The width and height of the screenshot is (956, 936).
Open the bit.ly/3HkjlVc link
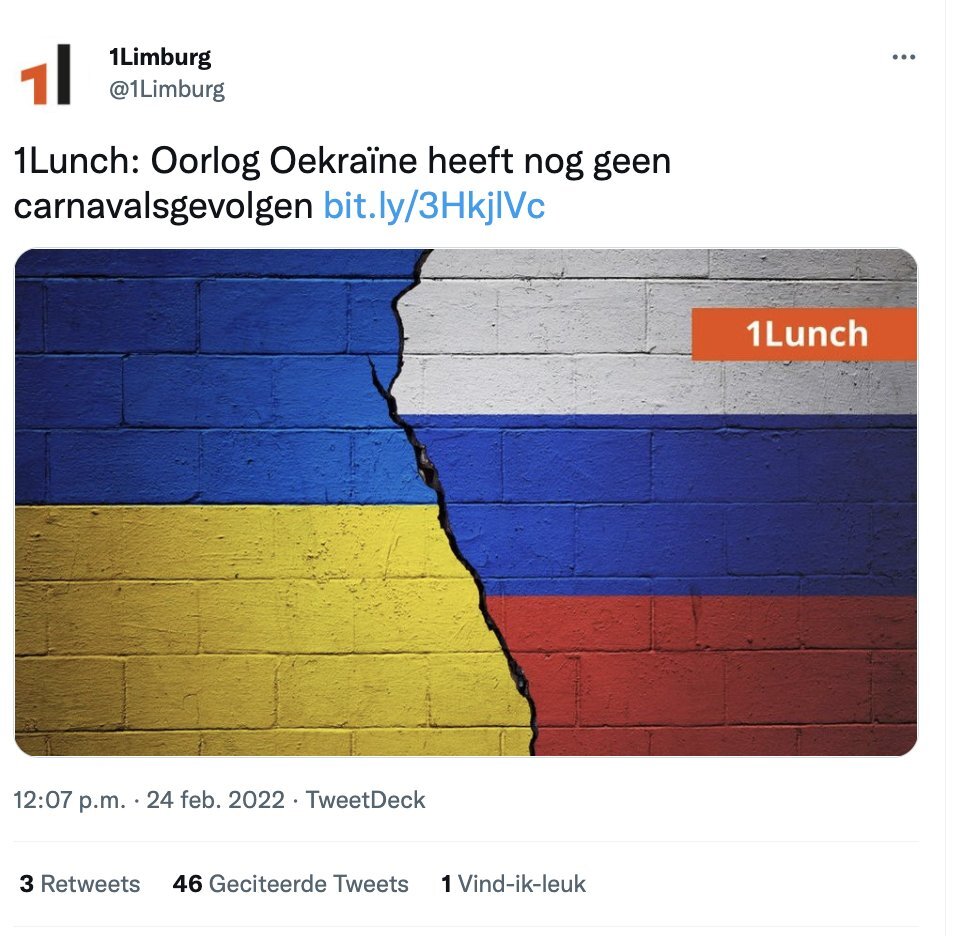click(x=434, y=209)
